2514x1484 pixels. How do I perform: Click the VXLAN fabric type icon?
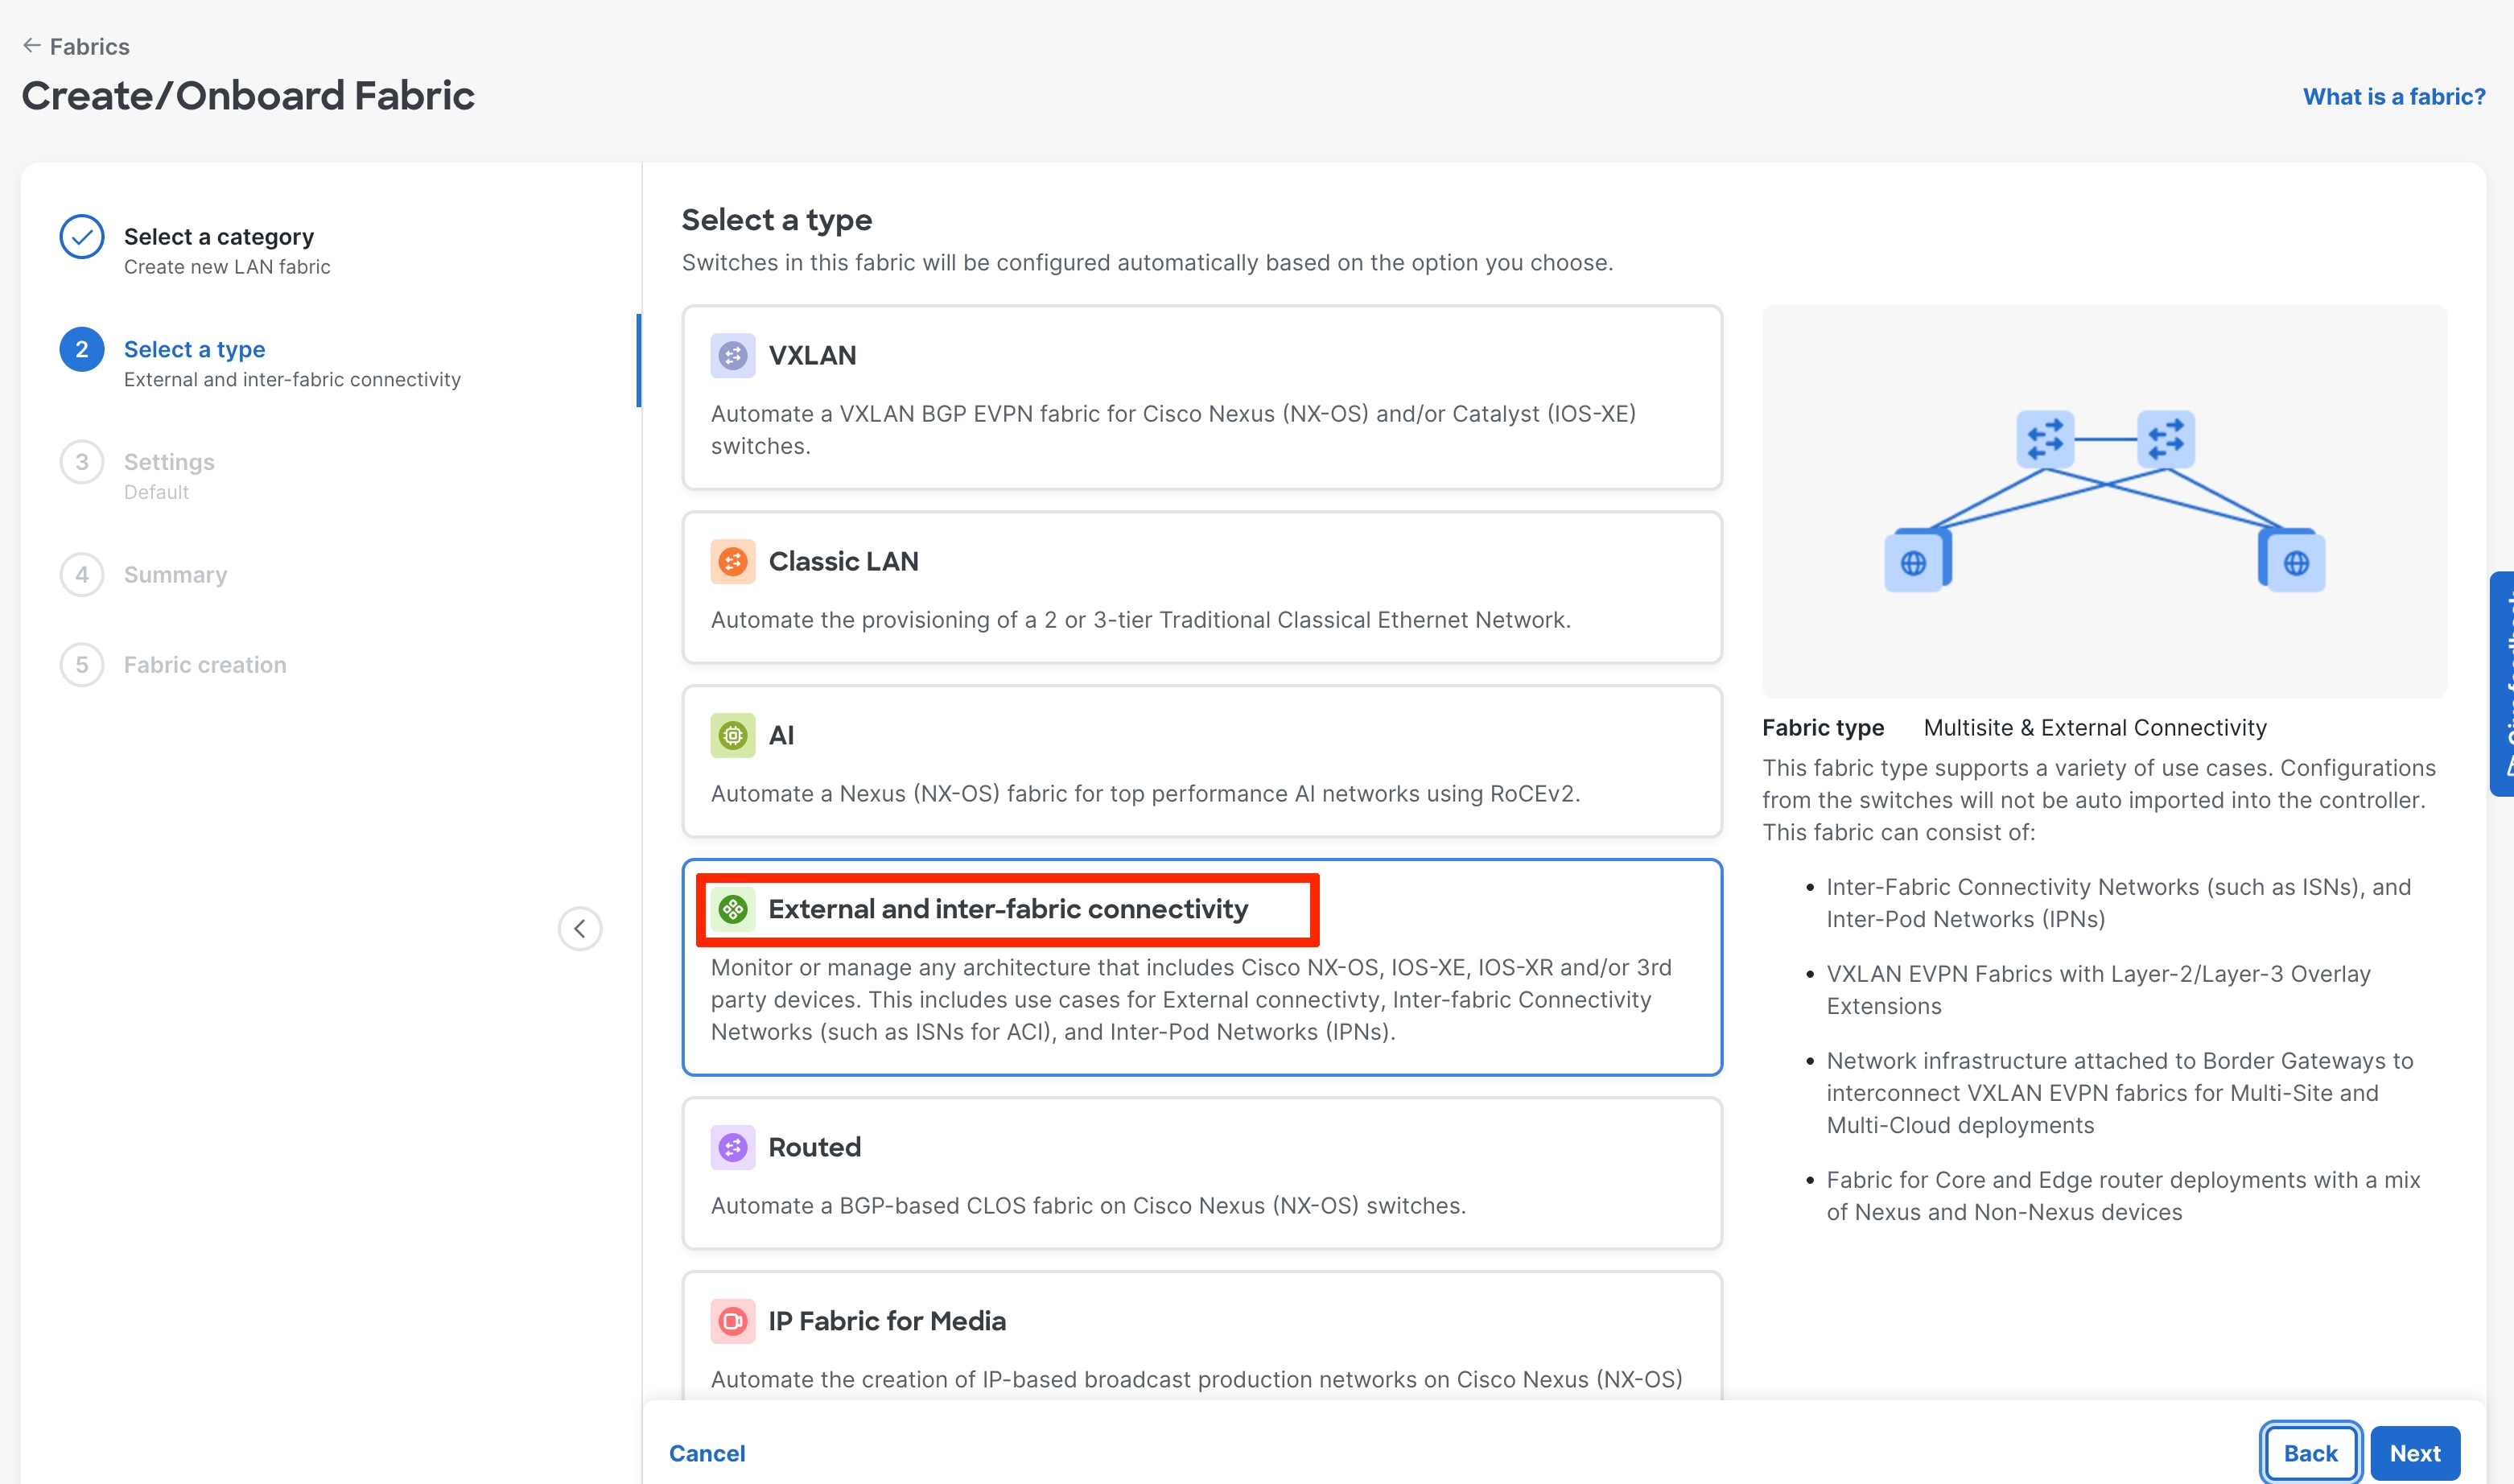(732, 356)
